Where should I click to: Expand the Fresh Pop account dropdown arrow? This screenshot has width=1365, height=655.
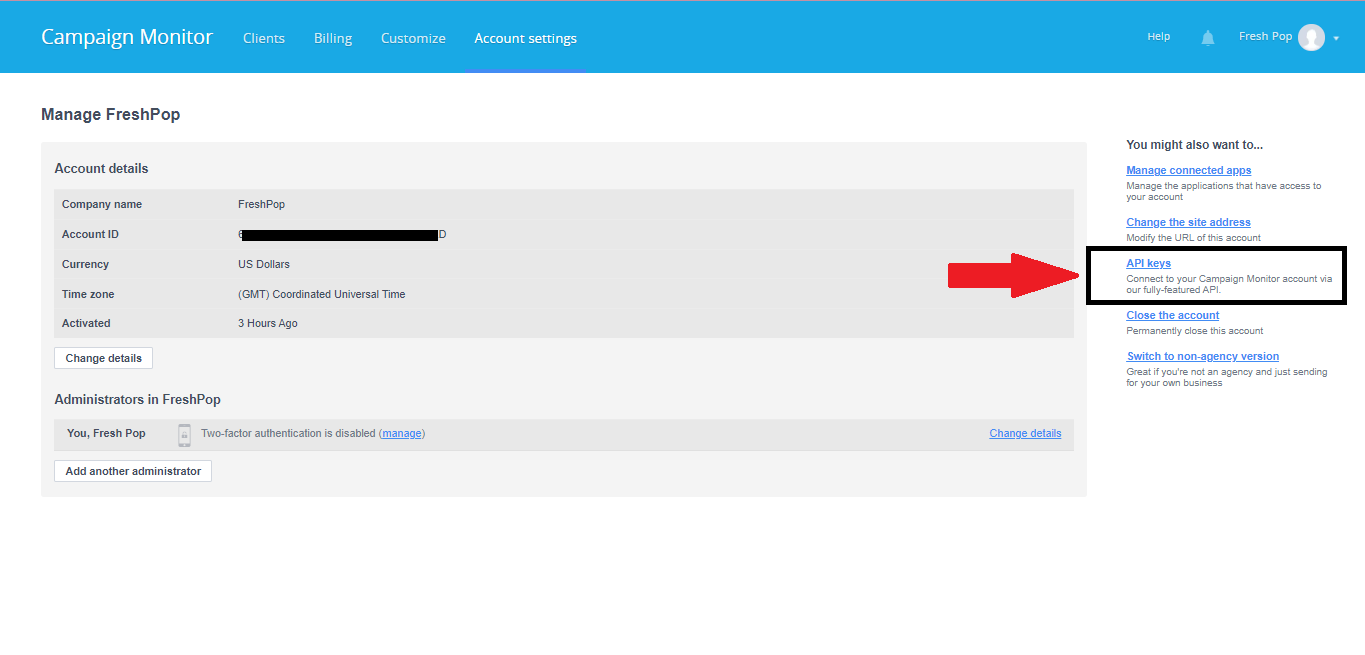[x=1336, y=38]
